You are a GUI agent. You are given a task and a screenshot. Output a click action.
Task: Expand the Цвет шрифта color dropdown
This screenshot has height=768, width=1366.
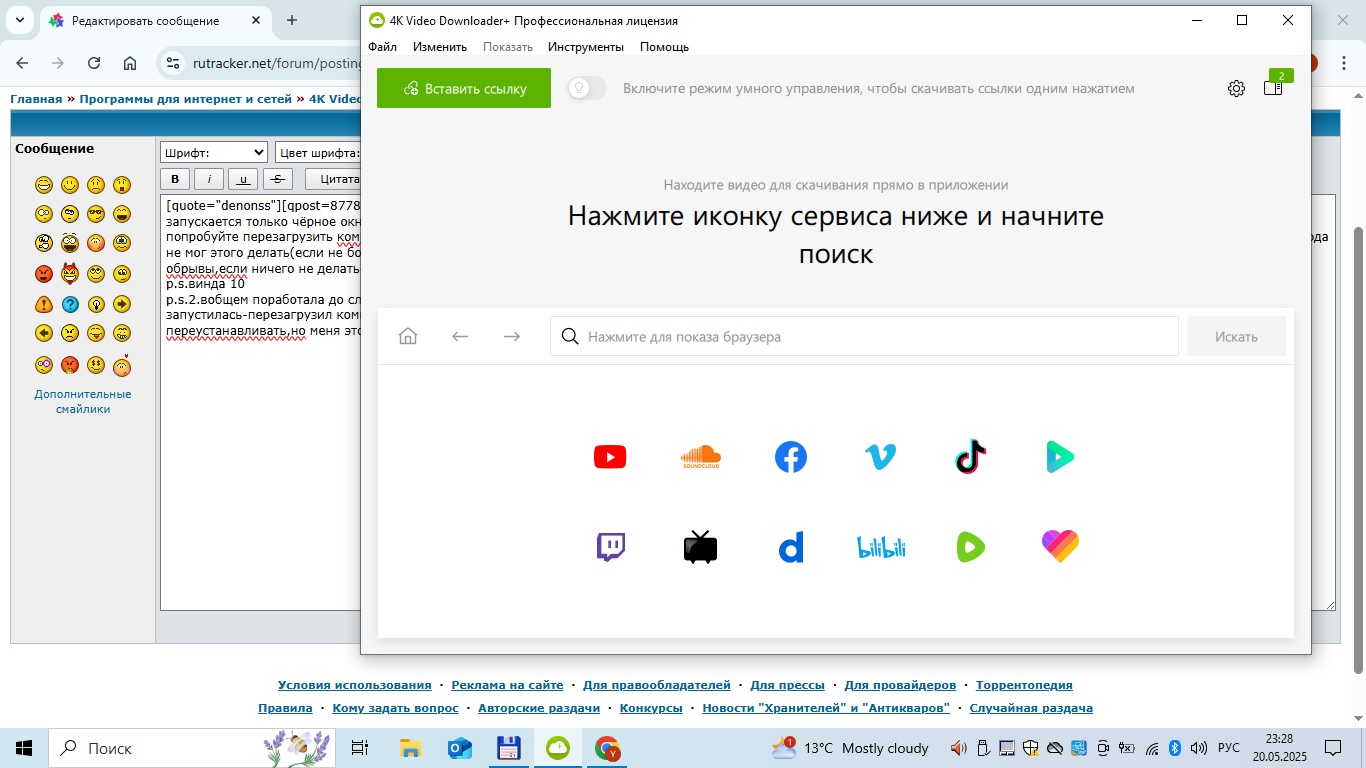(x=318, y=152)
